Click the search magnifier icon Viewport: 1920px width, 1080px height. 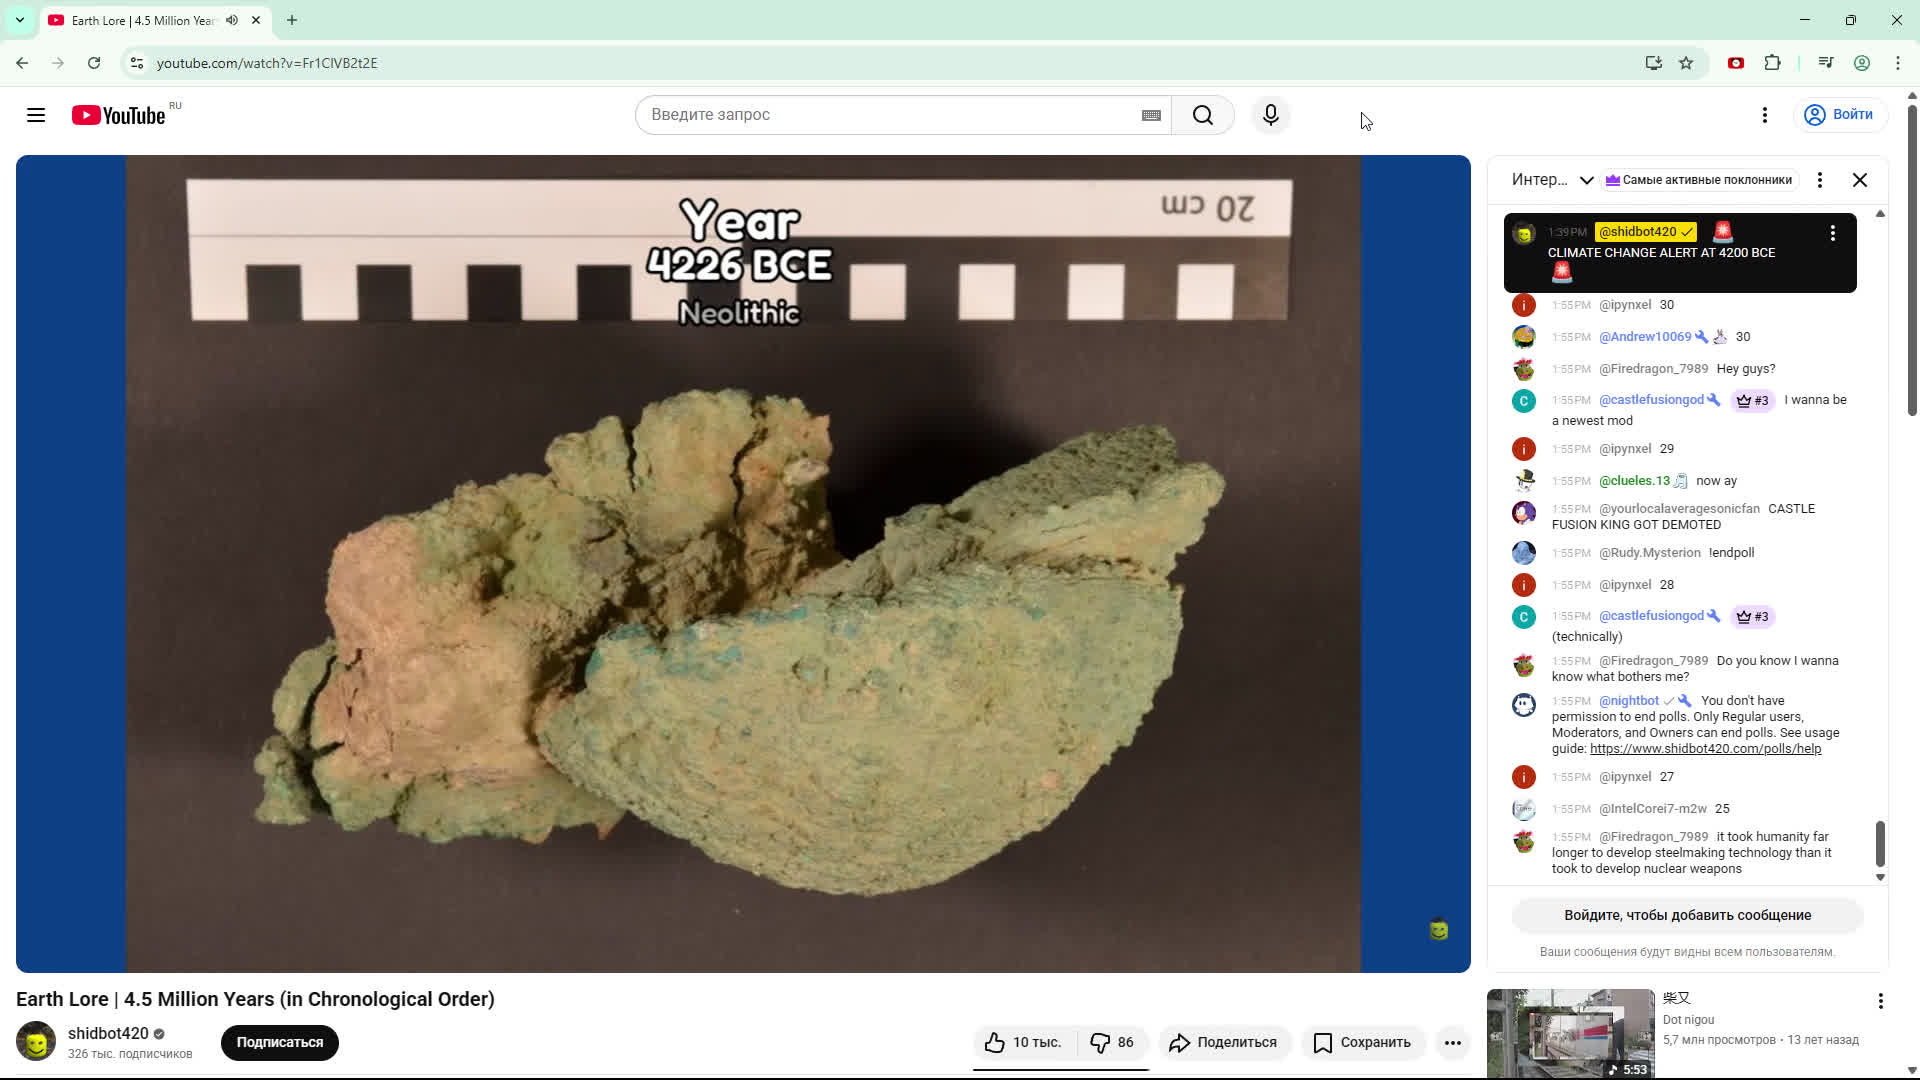pyautogui.click(x=1203, y=114)
